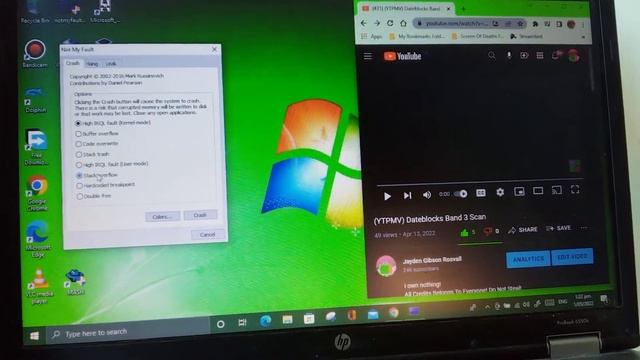Select Double free option
The width and height of the screenshot is (640, 360).
click(94, 196)
